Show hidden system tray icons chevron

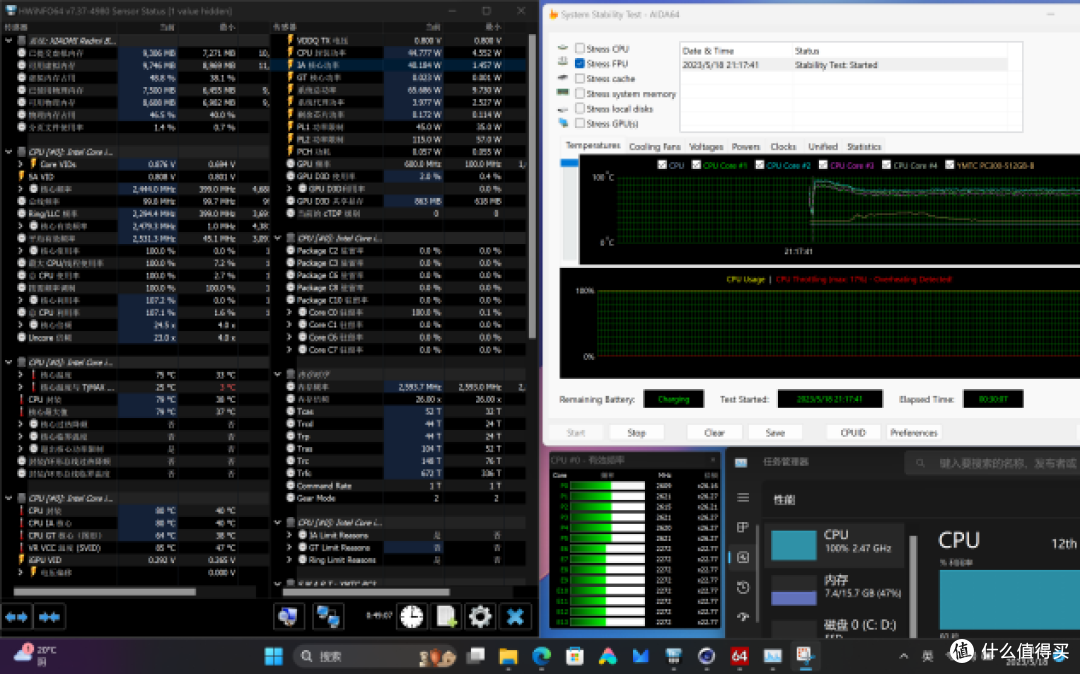[x=904, y=656]
